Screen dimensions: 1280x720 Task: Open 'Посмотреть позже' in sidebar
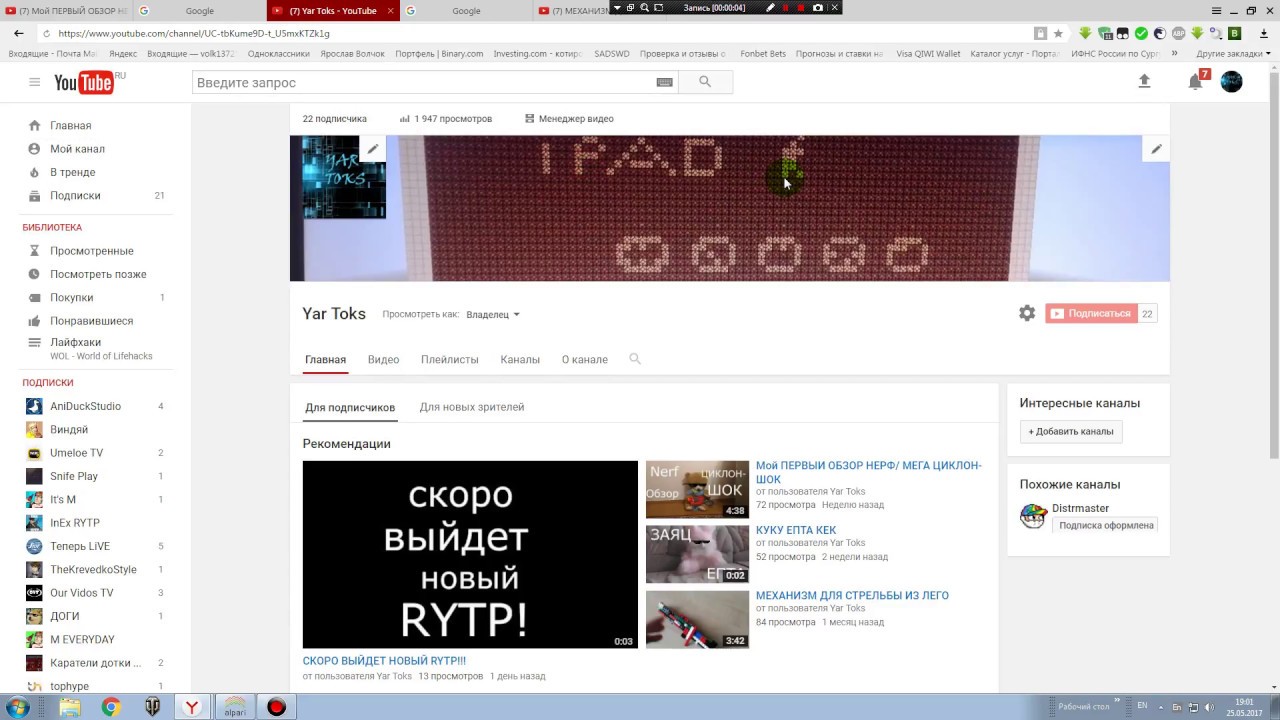(96, 274)
